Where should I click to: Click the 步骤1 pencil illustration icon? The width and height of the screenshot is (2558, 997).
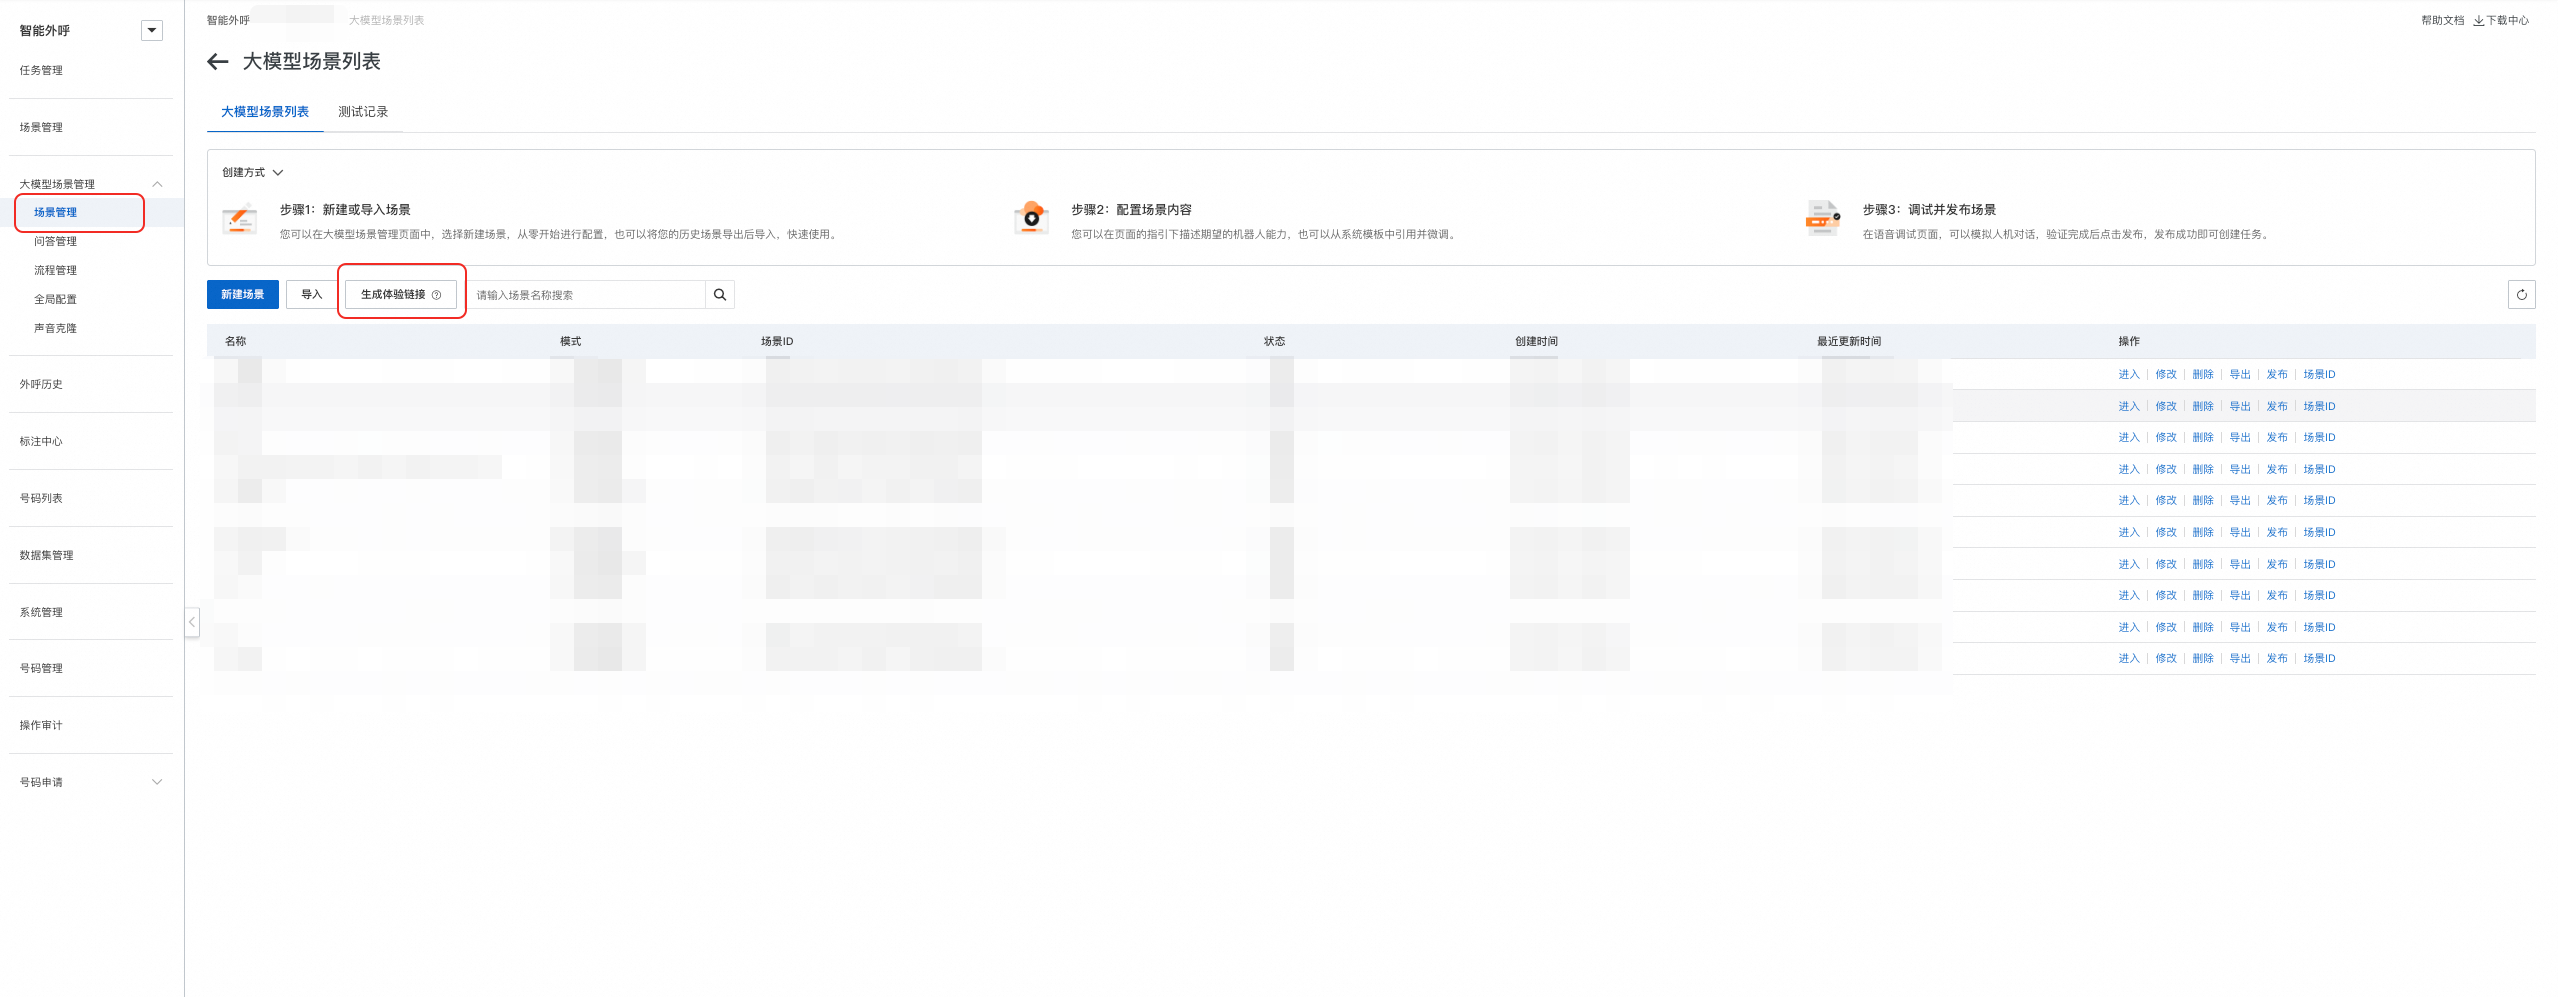click(x=239, y=218)
